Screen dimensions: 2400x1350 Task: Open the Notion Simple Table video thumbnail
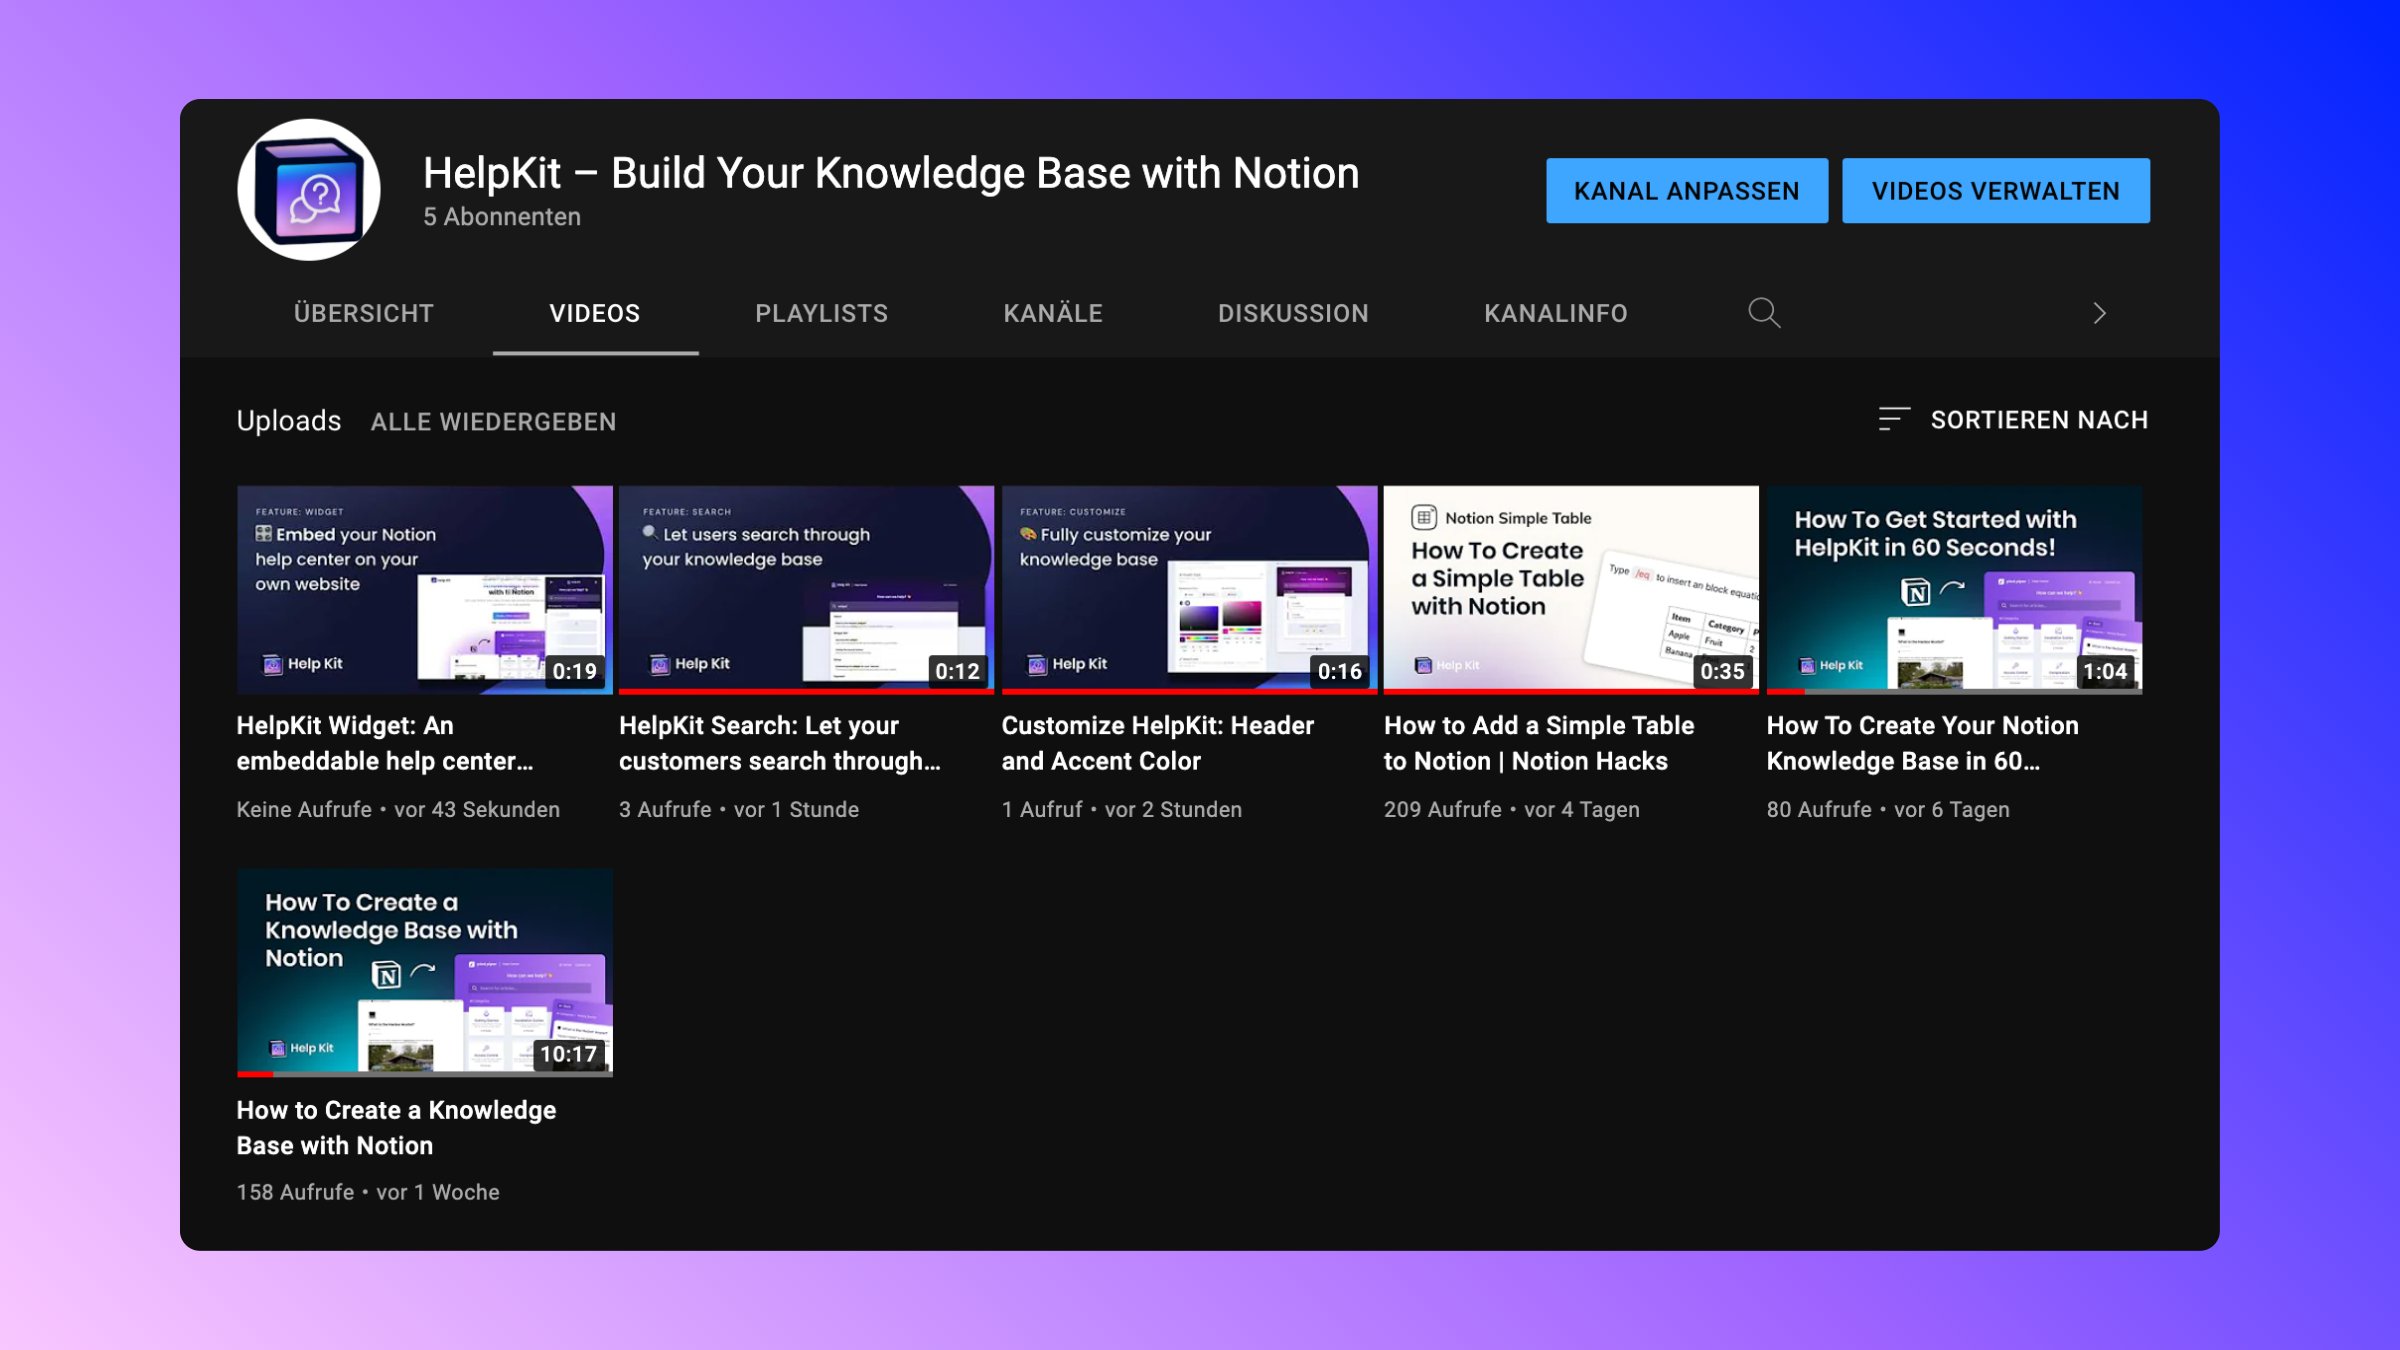(x=1571, y=590)
